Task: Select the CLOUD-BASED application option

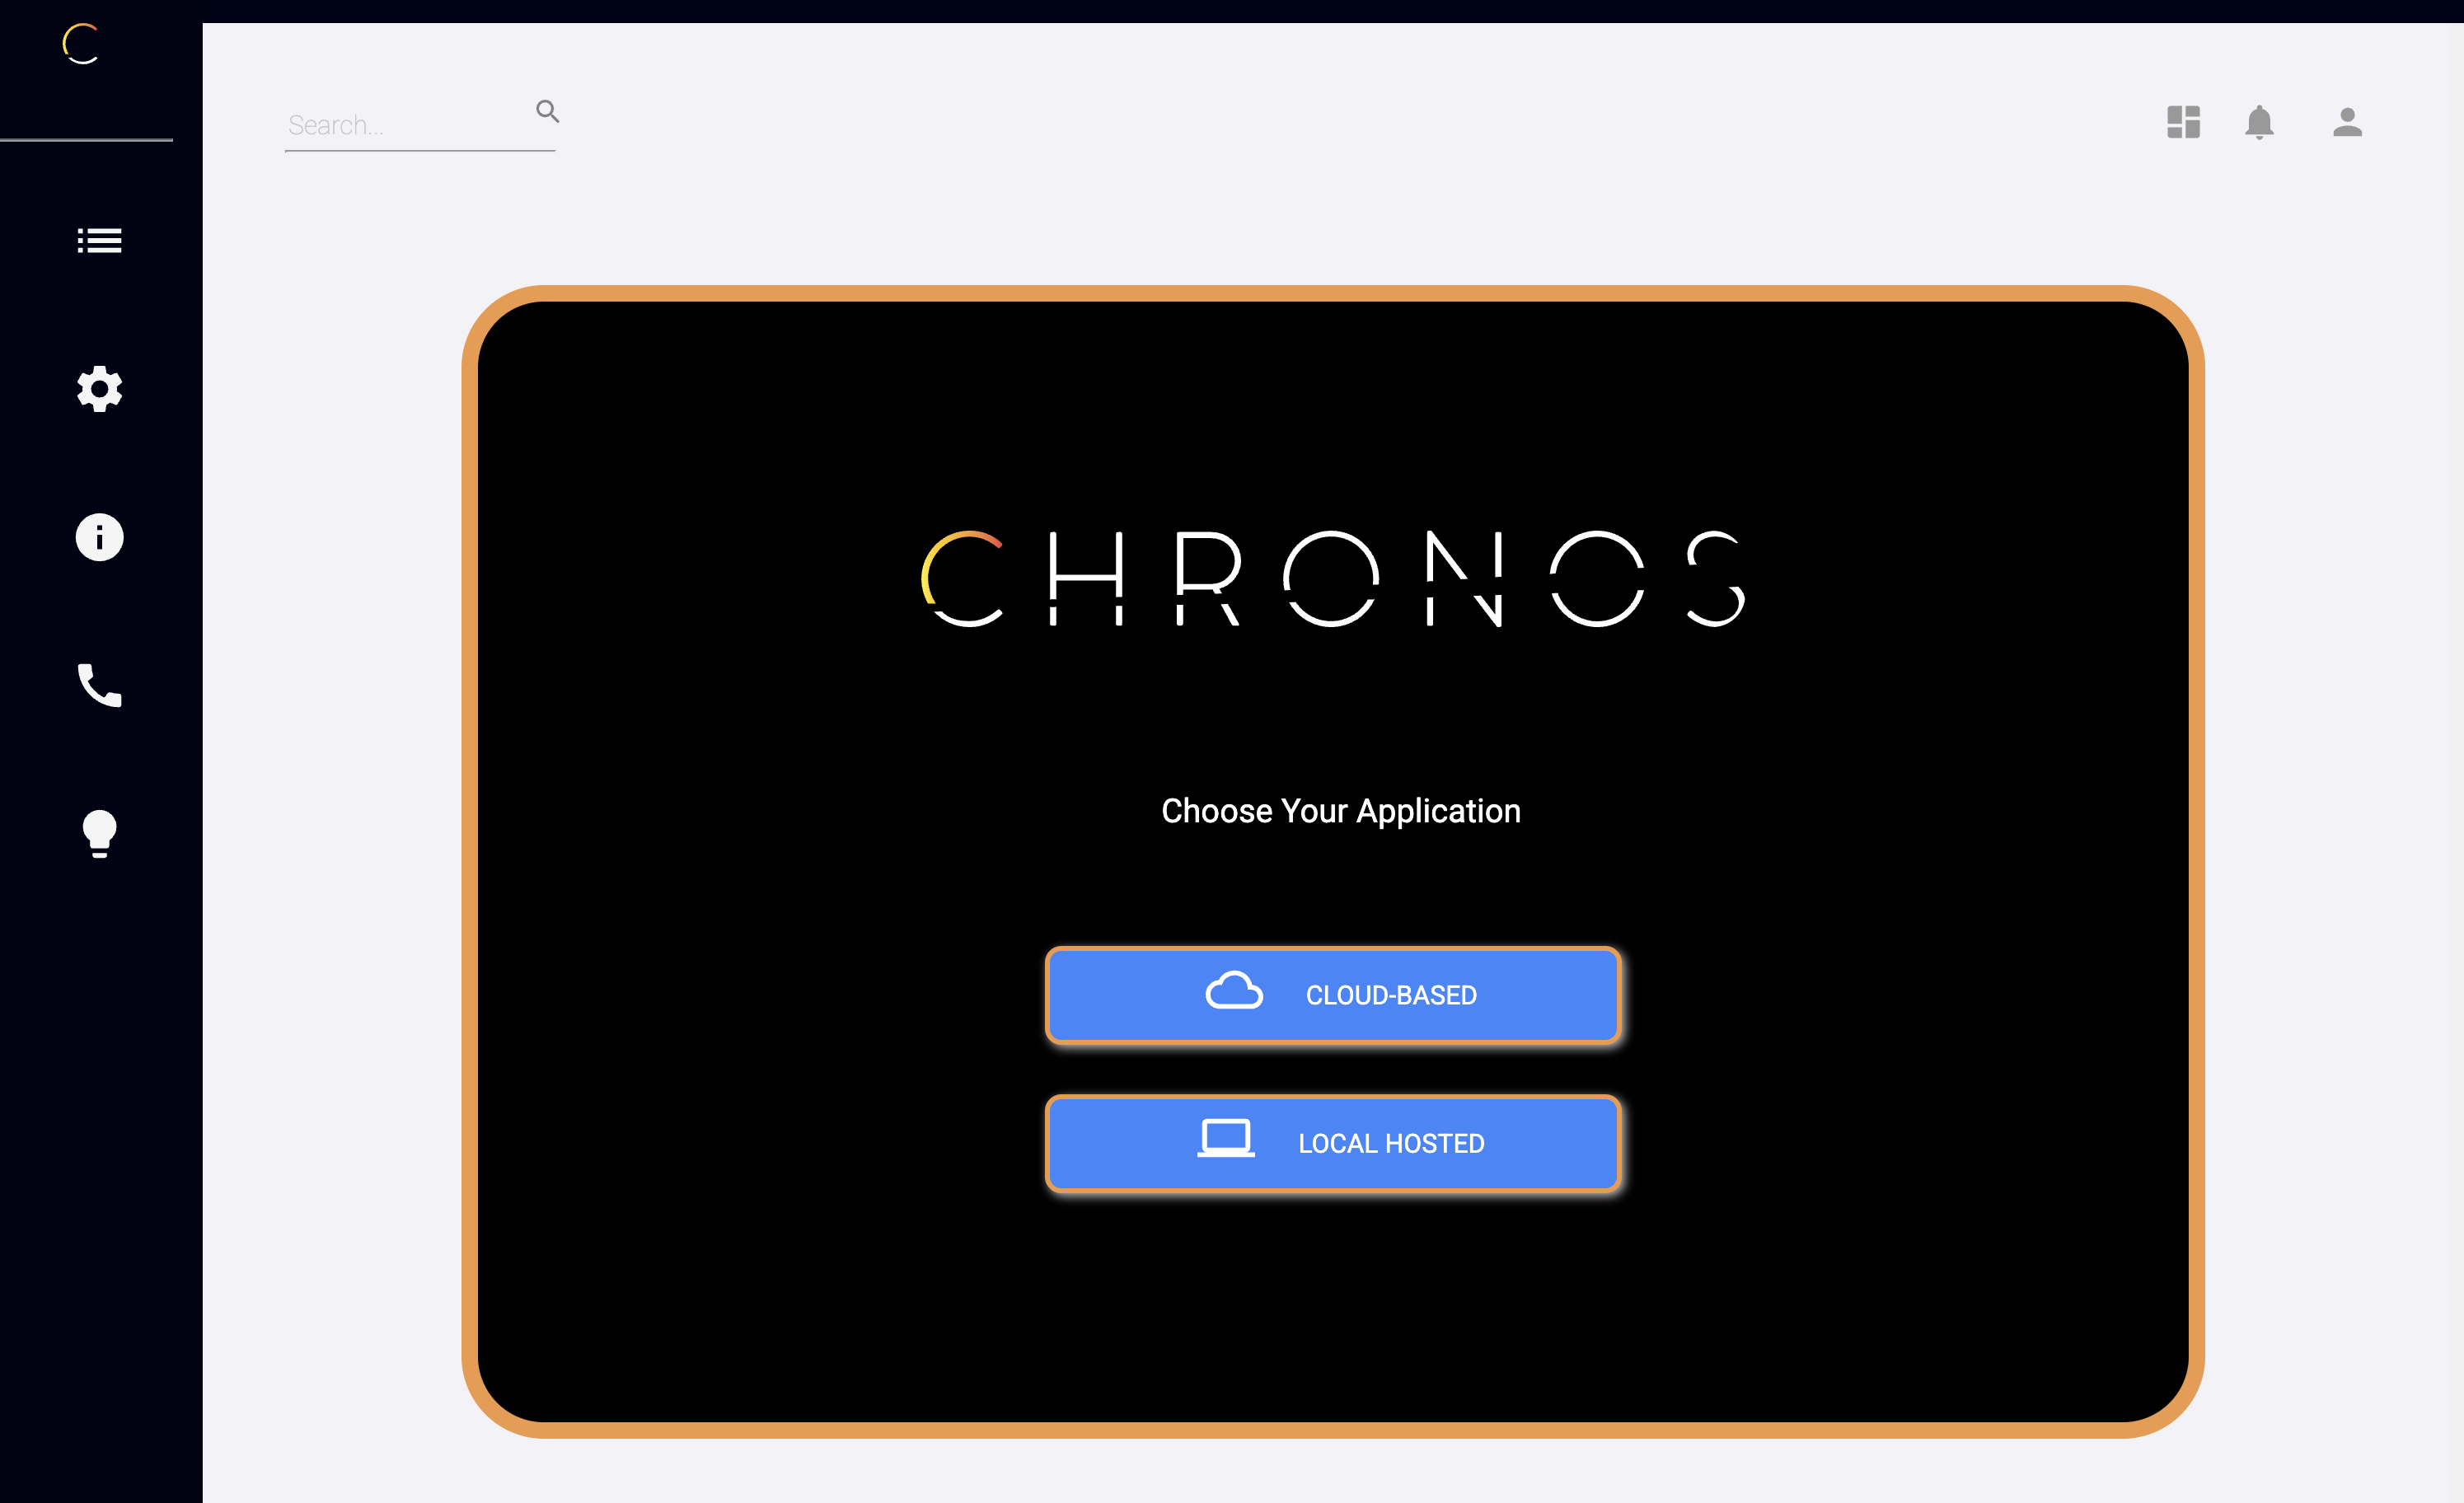Action: click(1333, 995)
